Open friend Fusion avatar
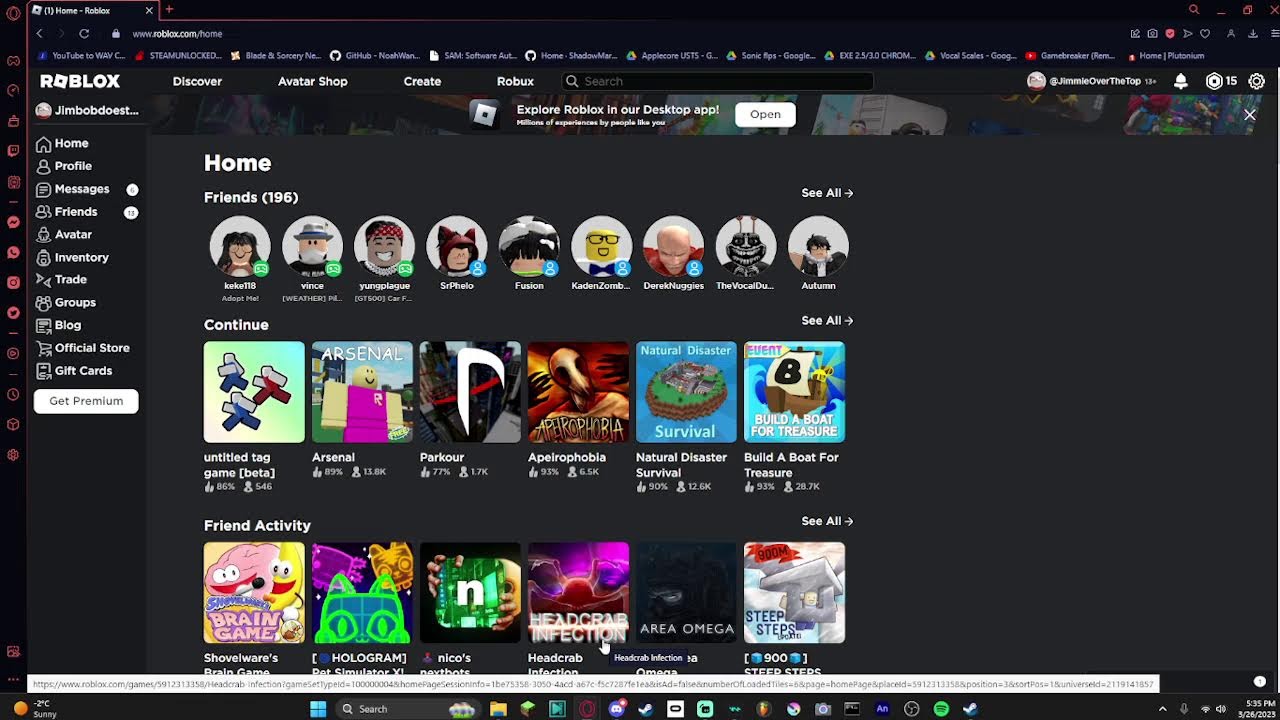The width and height of the screenshot is (1280, 720). [x=529, y=246]
